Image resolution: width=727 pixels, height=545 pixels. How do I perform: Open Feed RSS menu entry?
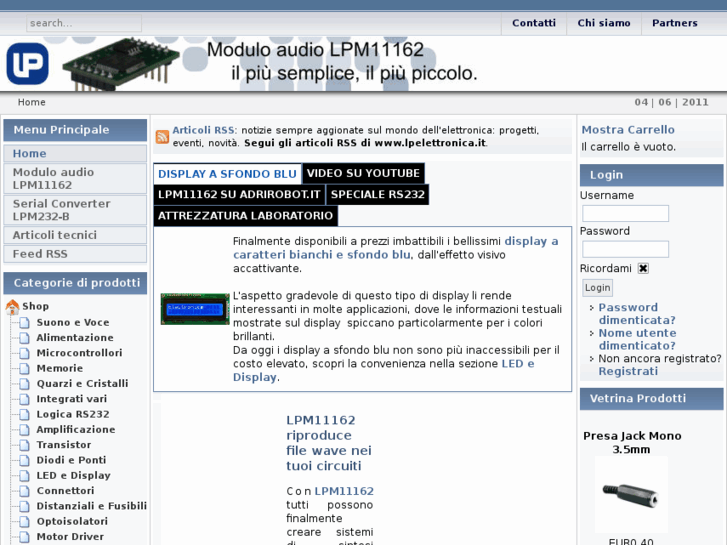click(x=75, y=254)
